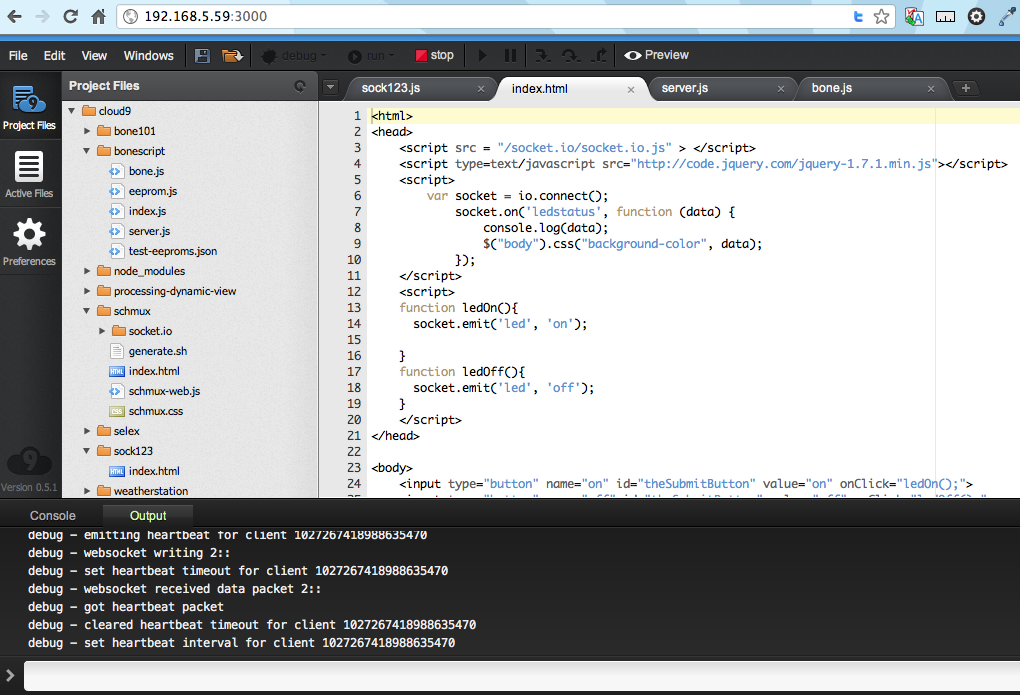Viewport: 1020px width, 695px height.
Task: Click the Preview eye button
Action: 656,56
